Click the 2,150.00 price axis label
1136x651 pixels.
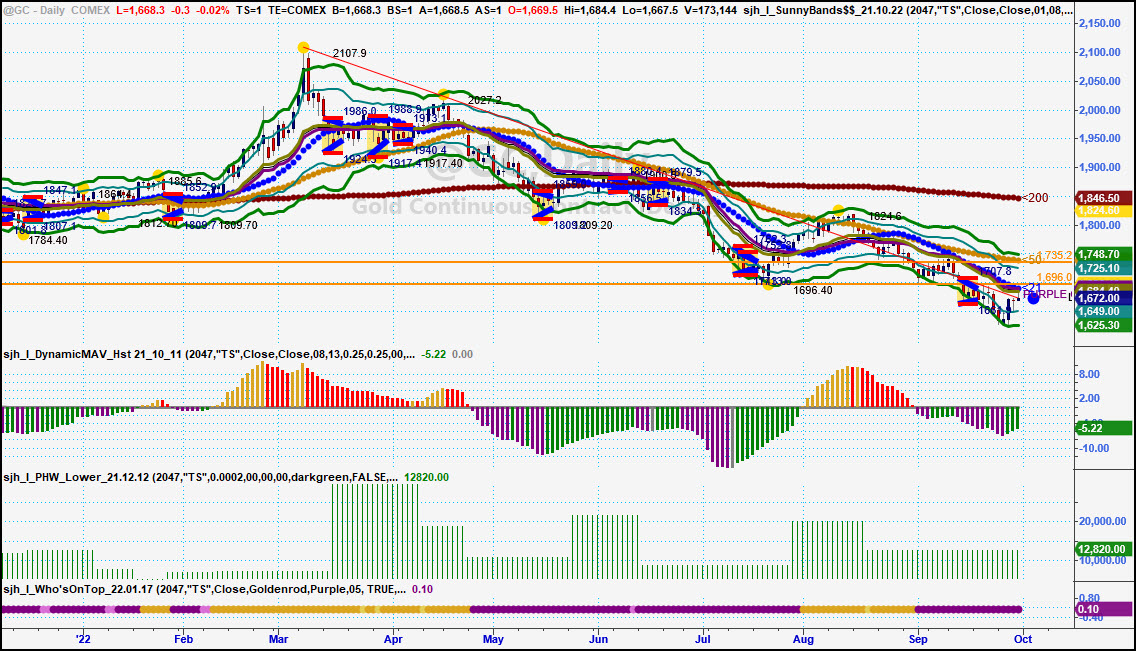(x=1099, y=23)
